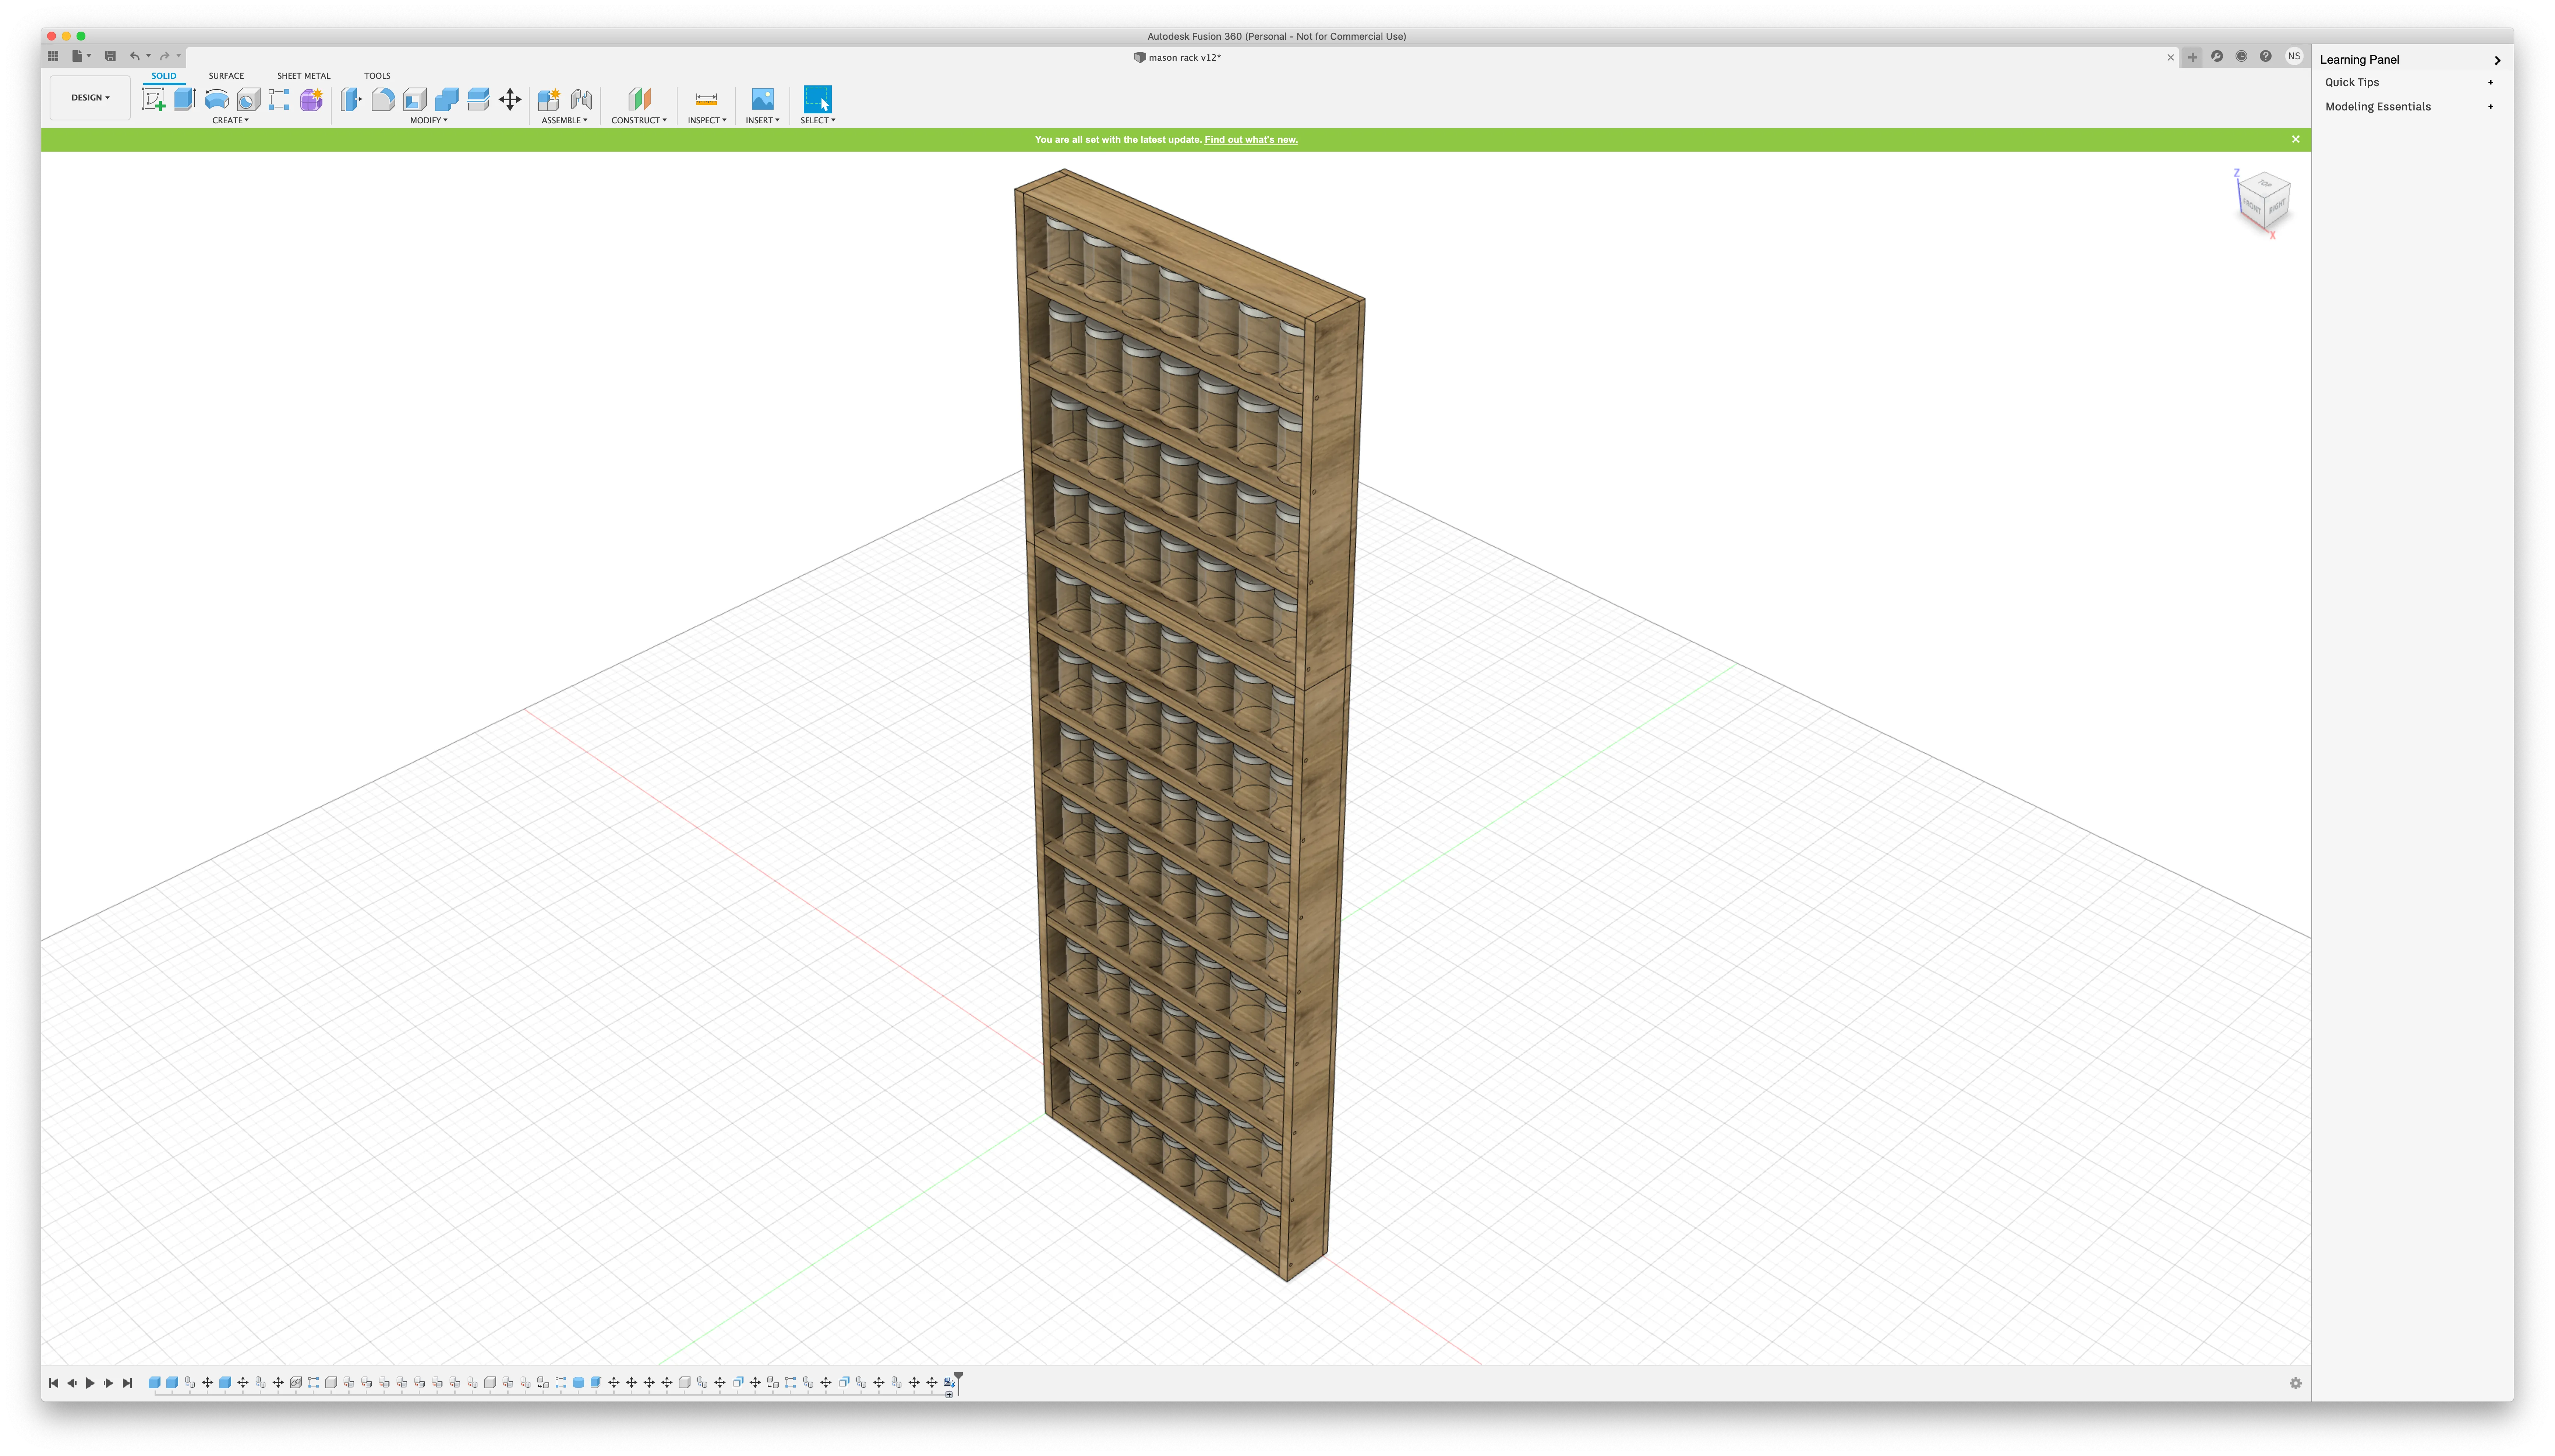Open the DESIGN workspace dropdown
The width and height of the screenshot is (2555, 1456).
(x=90, y=98)
